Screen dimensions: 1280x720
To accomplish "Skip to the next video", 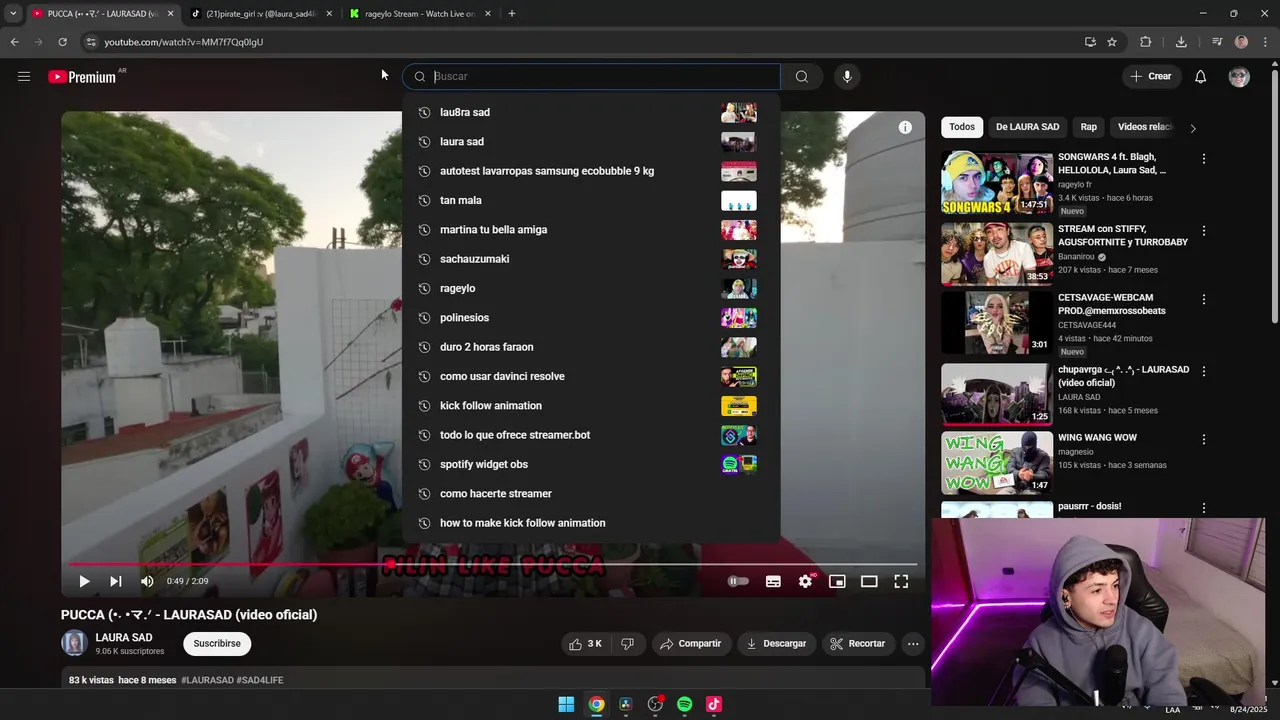I will (x=115, y=581).
